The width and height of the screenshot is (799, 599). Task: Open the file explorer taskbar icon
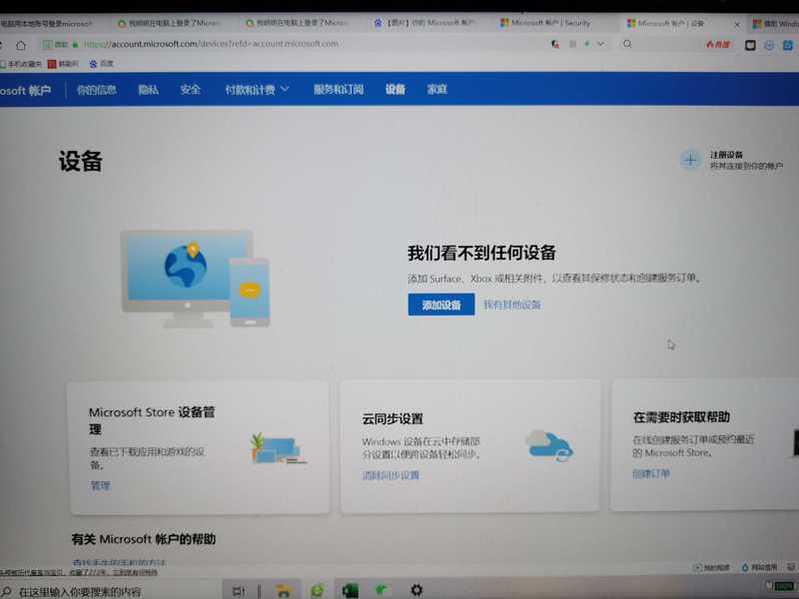[283, 591]
